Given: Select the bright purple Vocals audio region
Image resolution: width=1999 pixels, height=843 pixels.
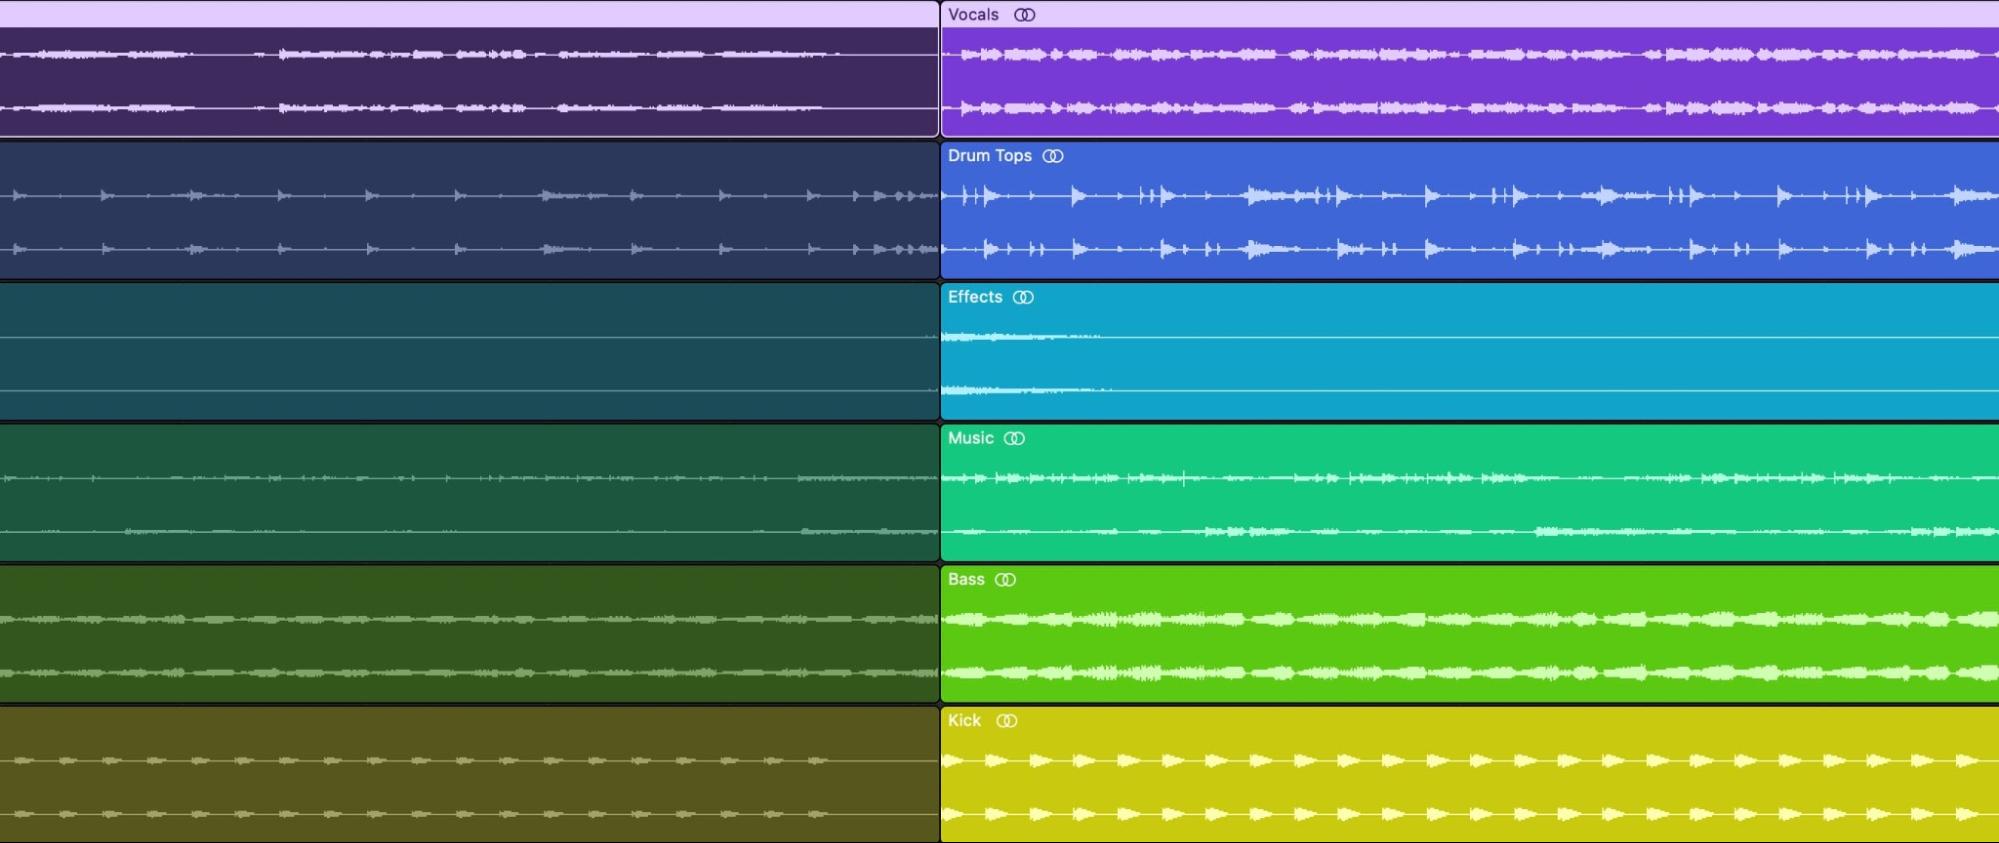Looking at the screenshot, I should click(1470, 69).
